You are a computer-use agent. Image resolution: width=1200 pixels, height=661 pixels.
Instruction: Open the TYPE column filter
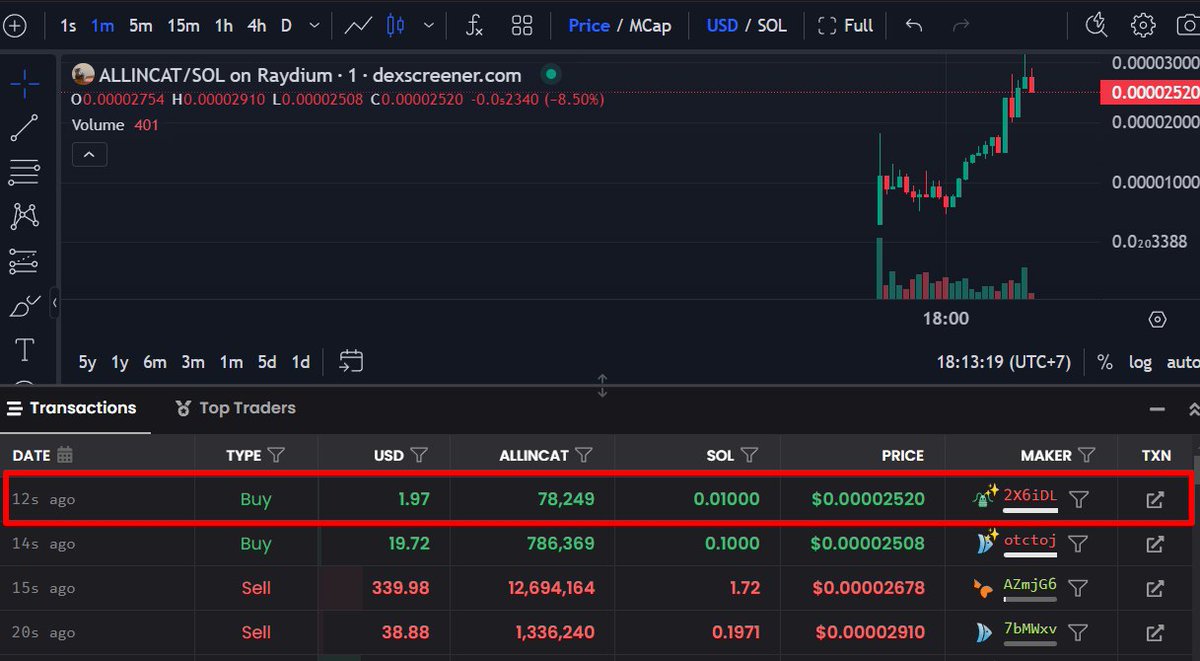(277, 455)
